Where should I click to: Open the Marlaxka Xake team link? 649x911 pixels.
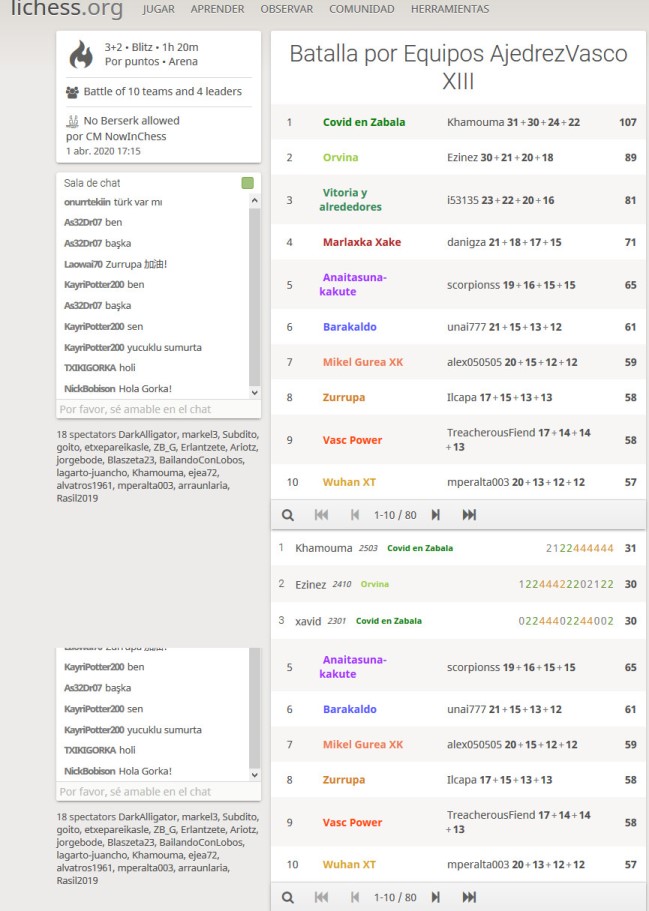[361, 242]
